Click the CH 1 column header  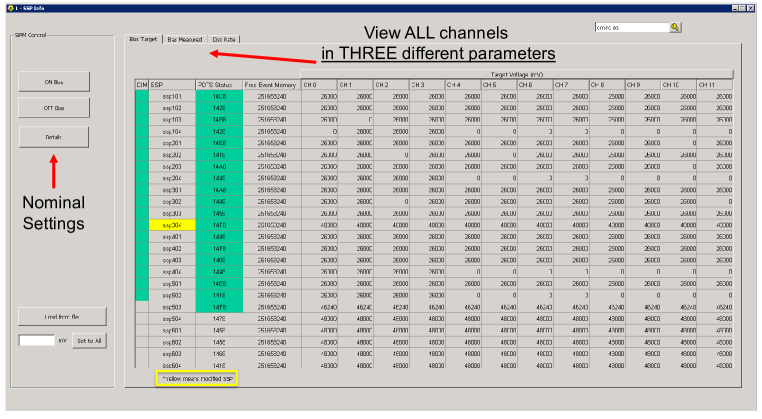(355, 85)
